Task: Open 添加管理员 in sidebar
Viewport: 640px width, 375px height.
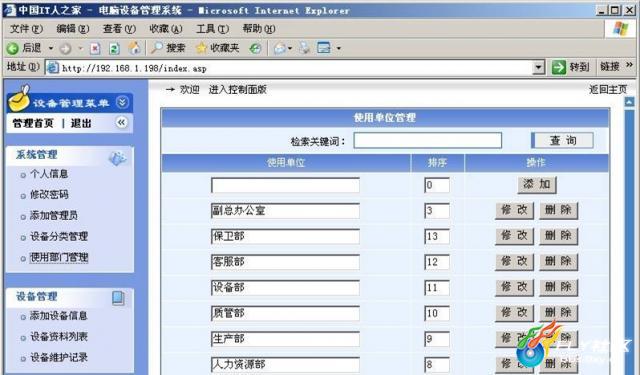Action: [53, 215]
